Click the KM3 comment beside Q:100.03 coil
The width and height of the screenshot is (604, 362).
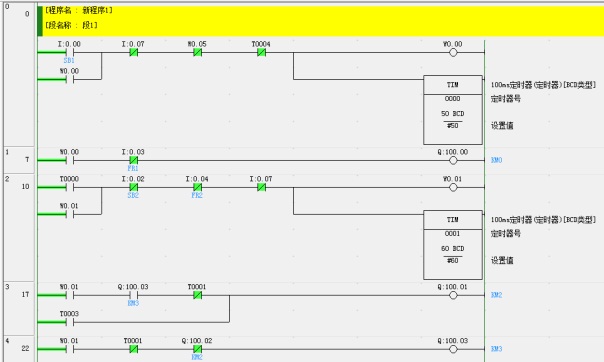(497, 349)
